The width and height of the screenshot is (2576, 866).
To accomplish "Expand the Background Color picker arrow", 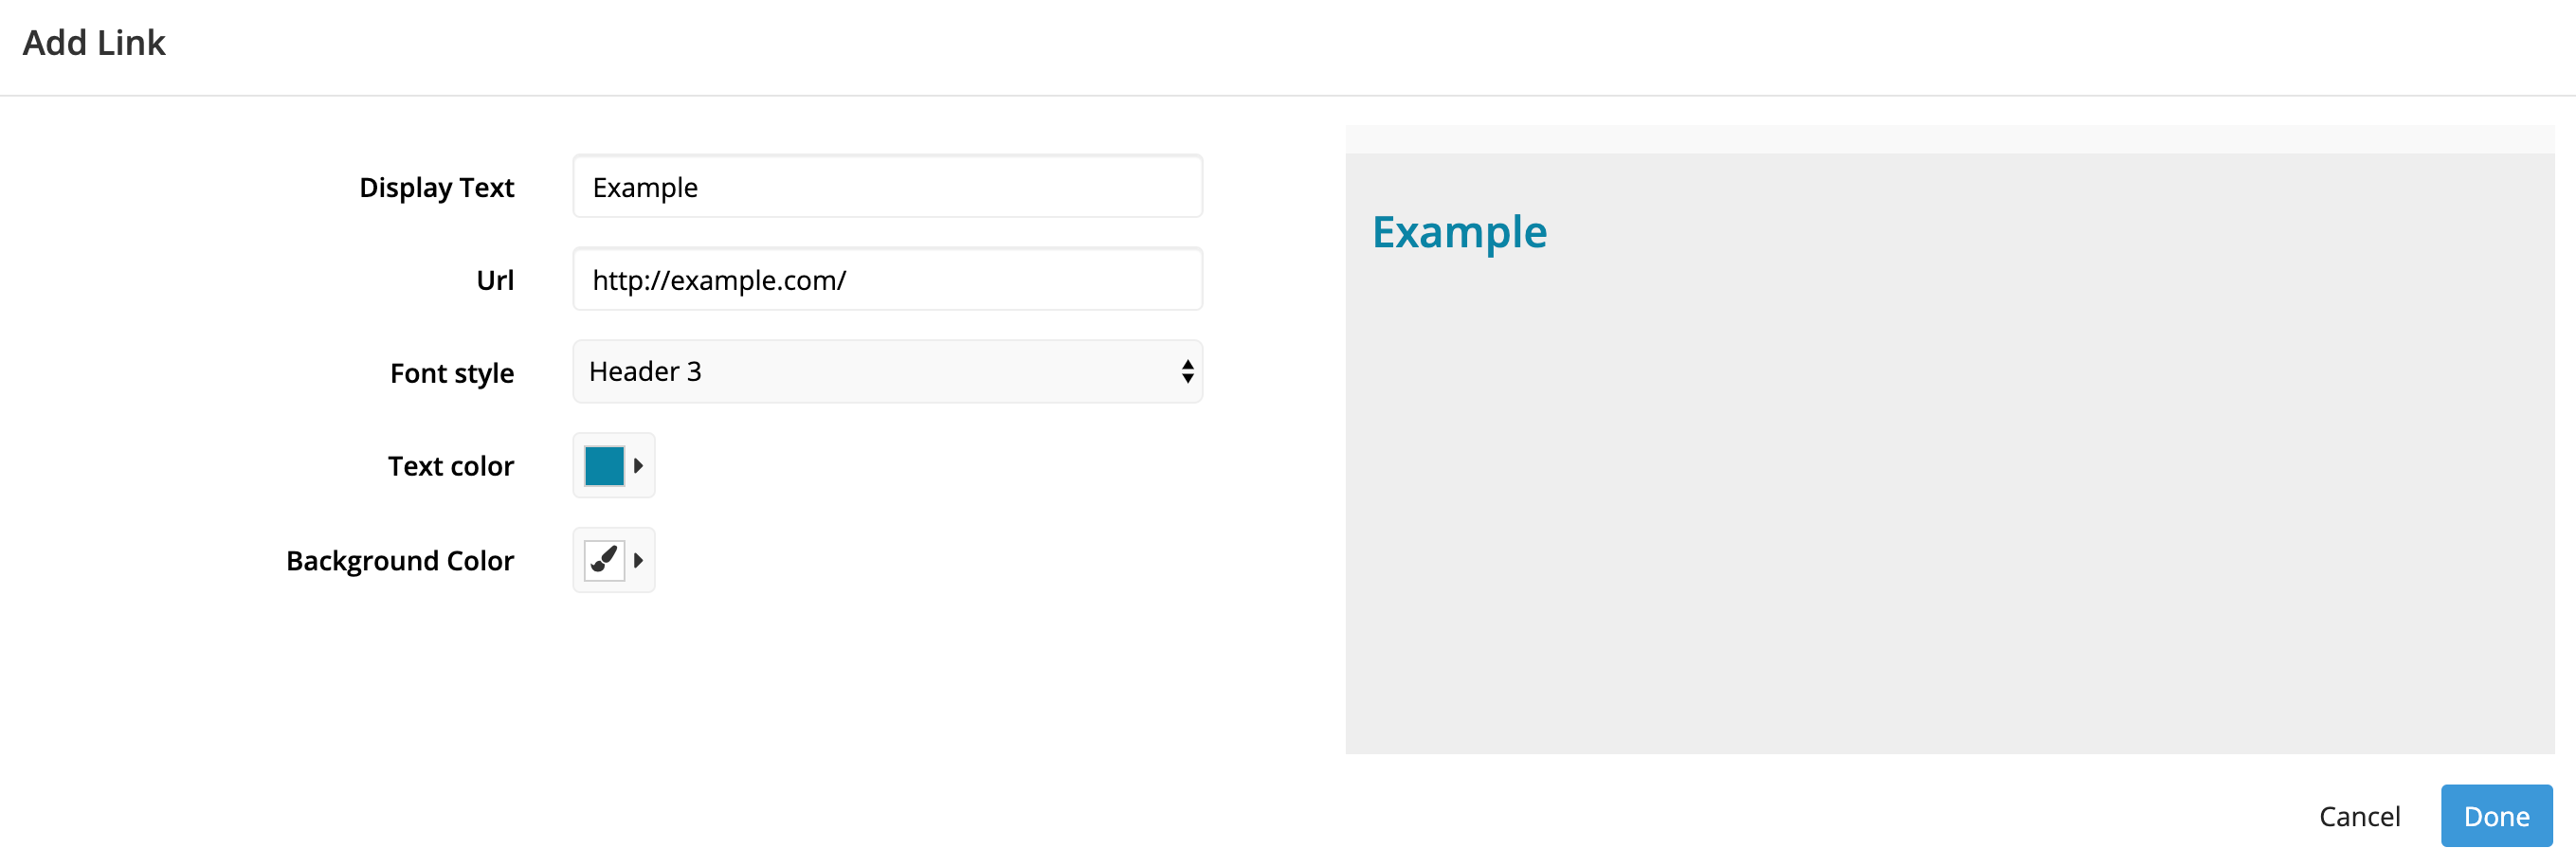I will [x=638, y=560].
